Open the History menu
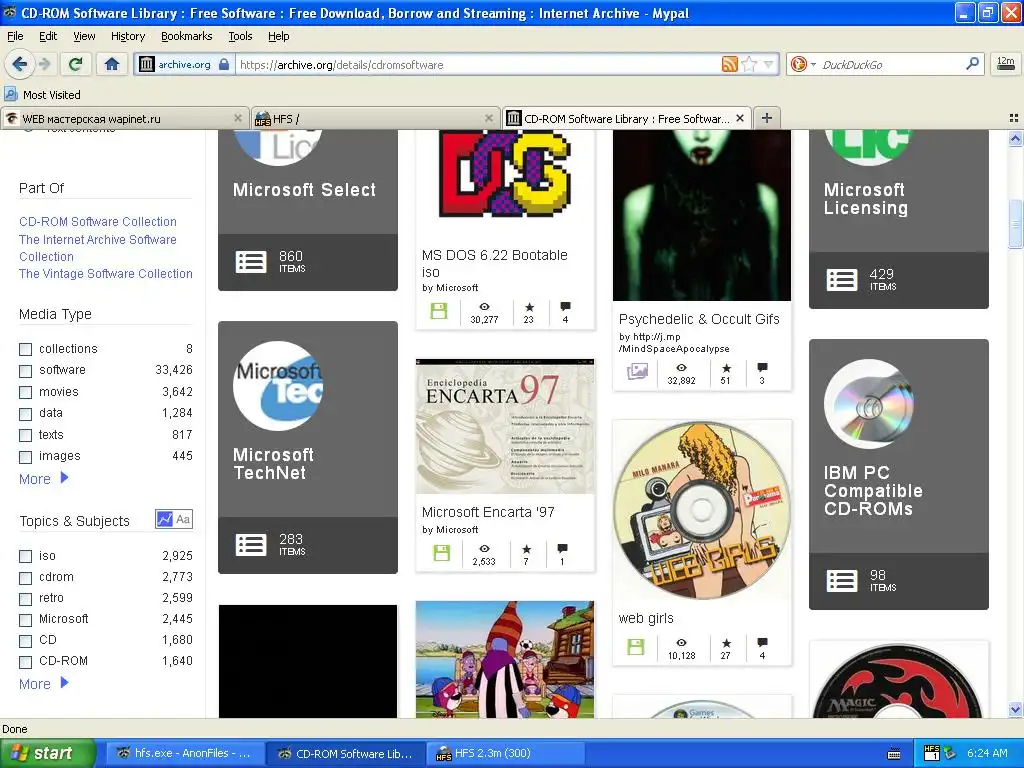The width and height of the screenshot is (1024, 768). (127, 36)
